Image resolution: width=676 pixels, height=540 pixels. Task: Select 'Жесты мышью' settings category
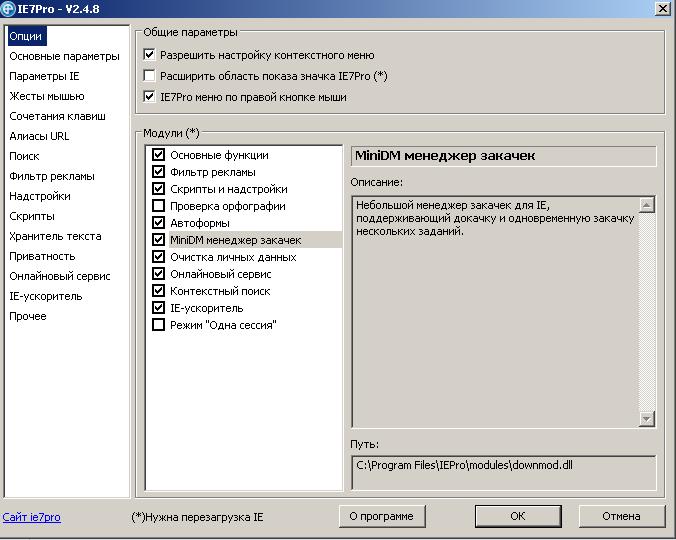[x=47, y=96]
